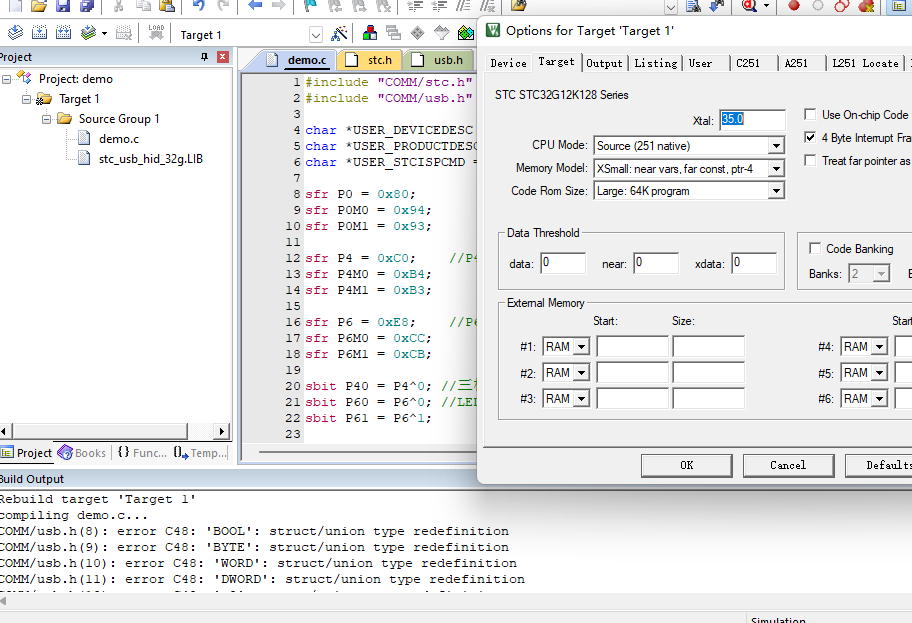Click the Batch Build icon
This screenshot has height=623, width=912.
[88, 33]
